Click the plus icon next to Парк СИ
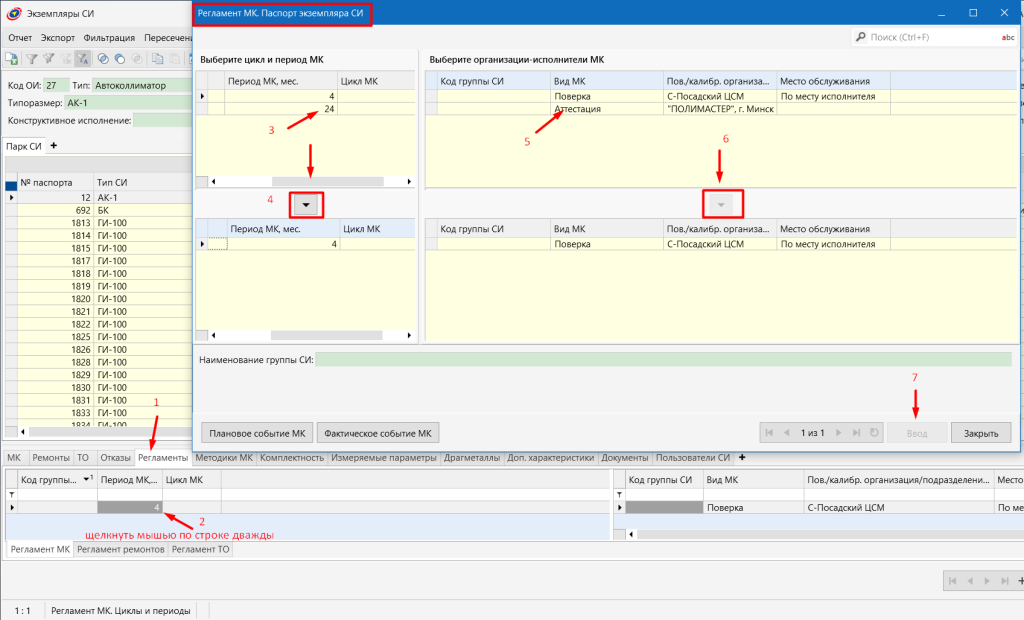Image resolution: width=1024 pixels, height=620 pixels. (54, 146)
